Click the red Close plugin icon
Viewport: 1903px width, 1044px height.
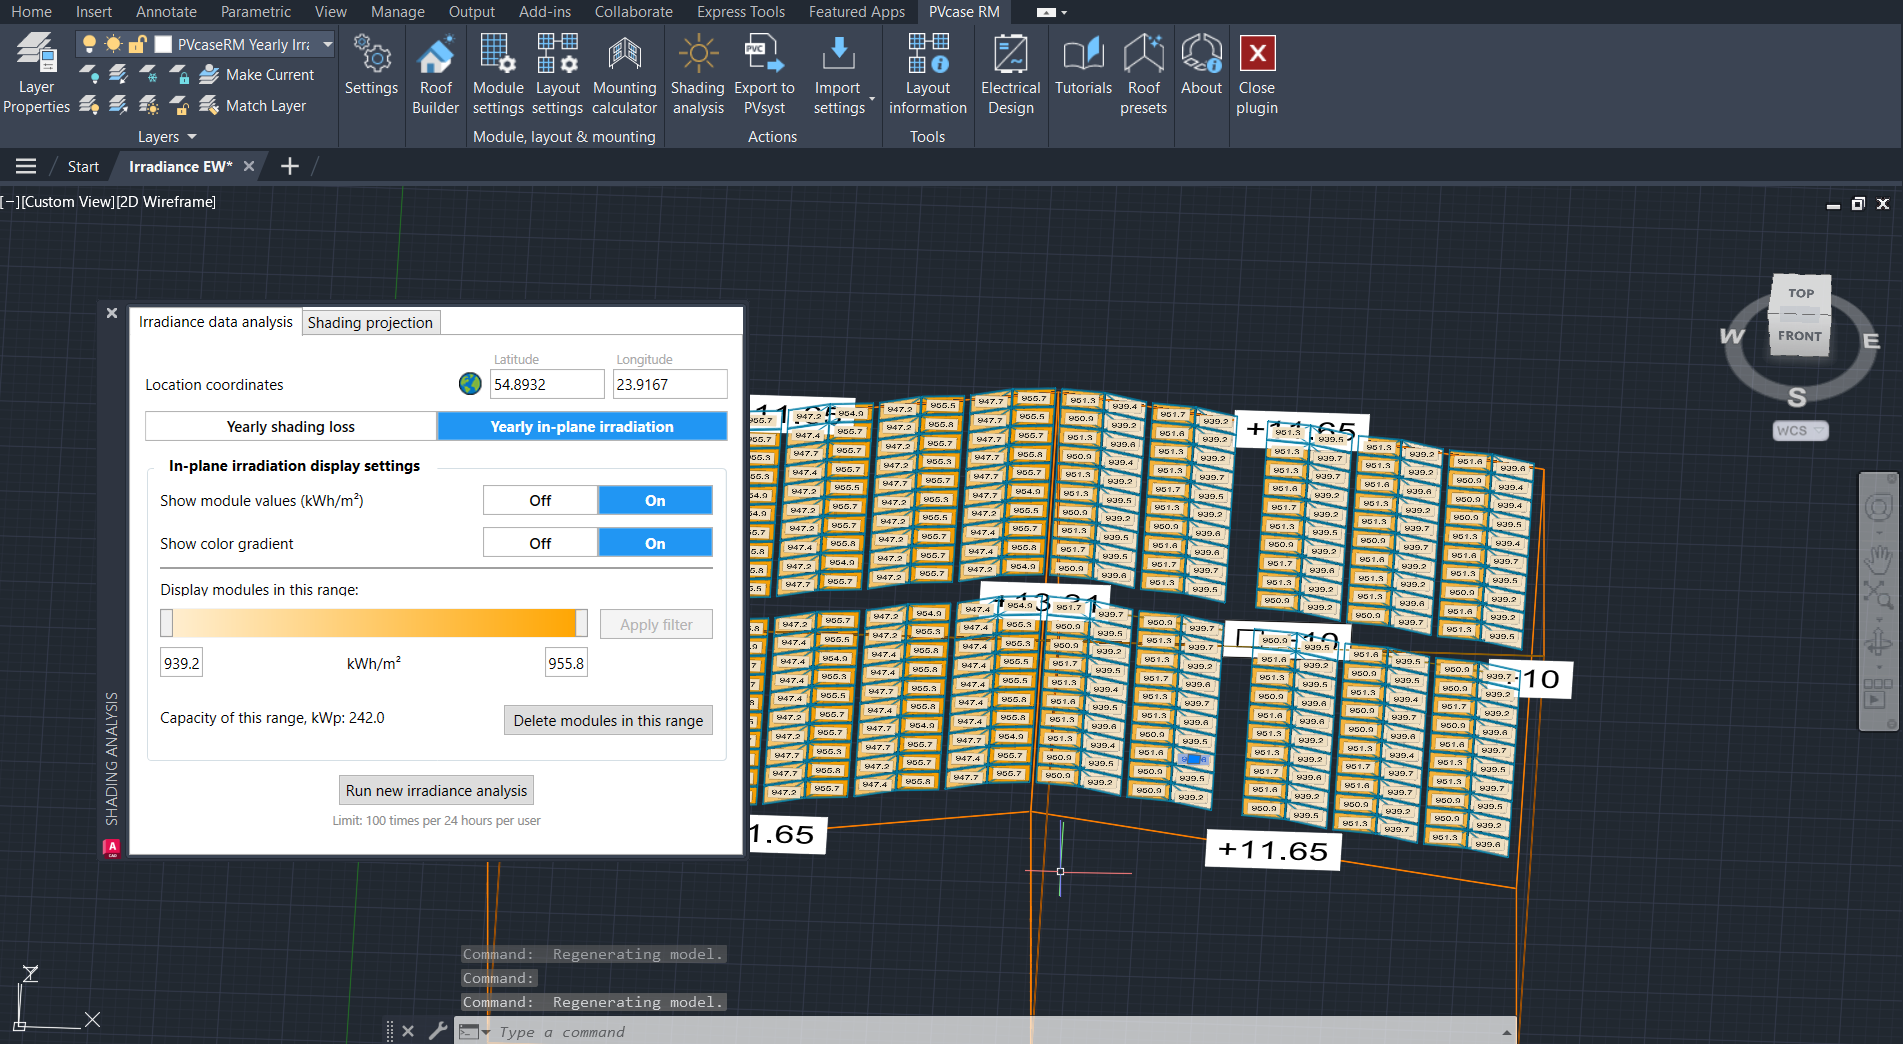tap(1257, 53)
